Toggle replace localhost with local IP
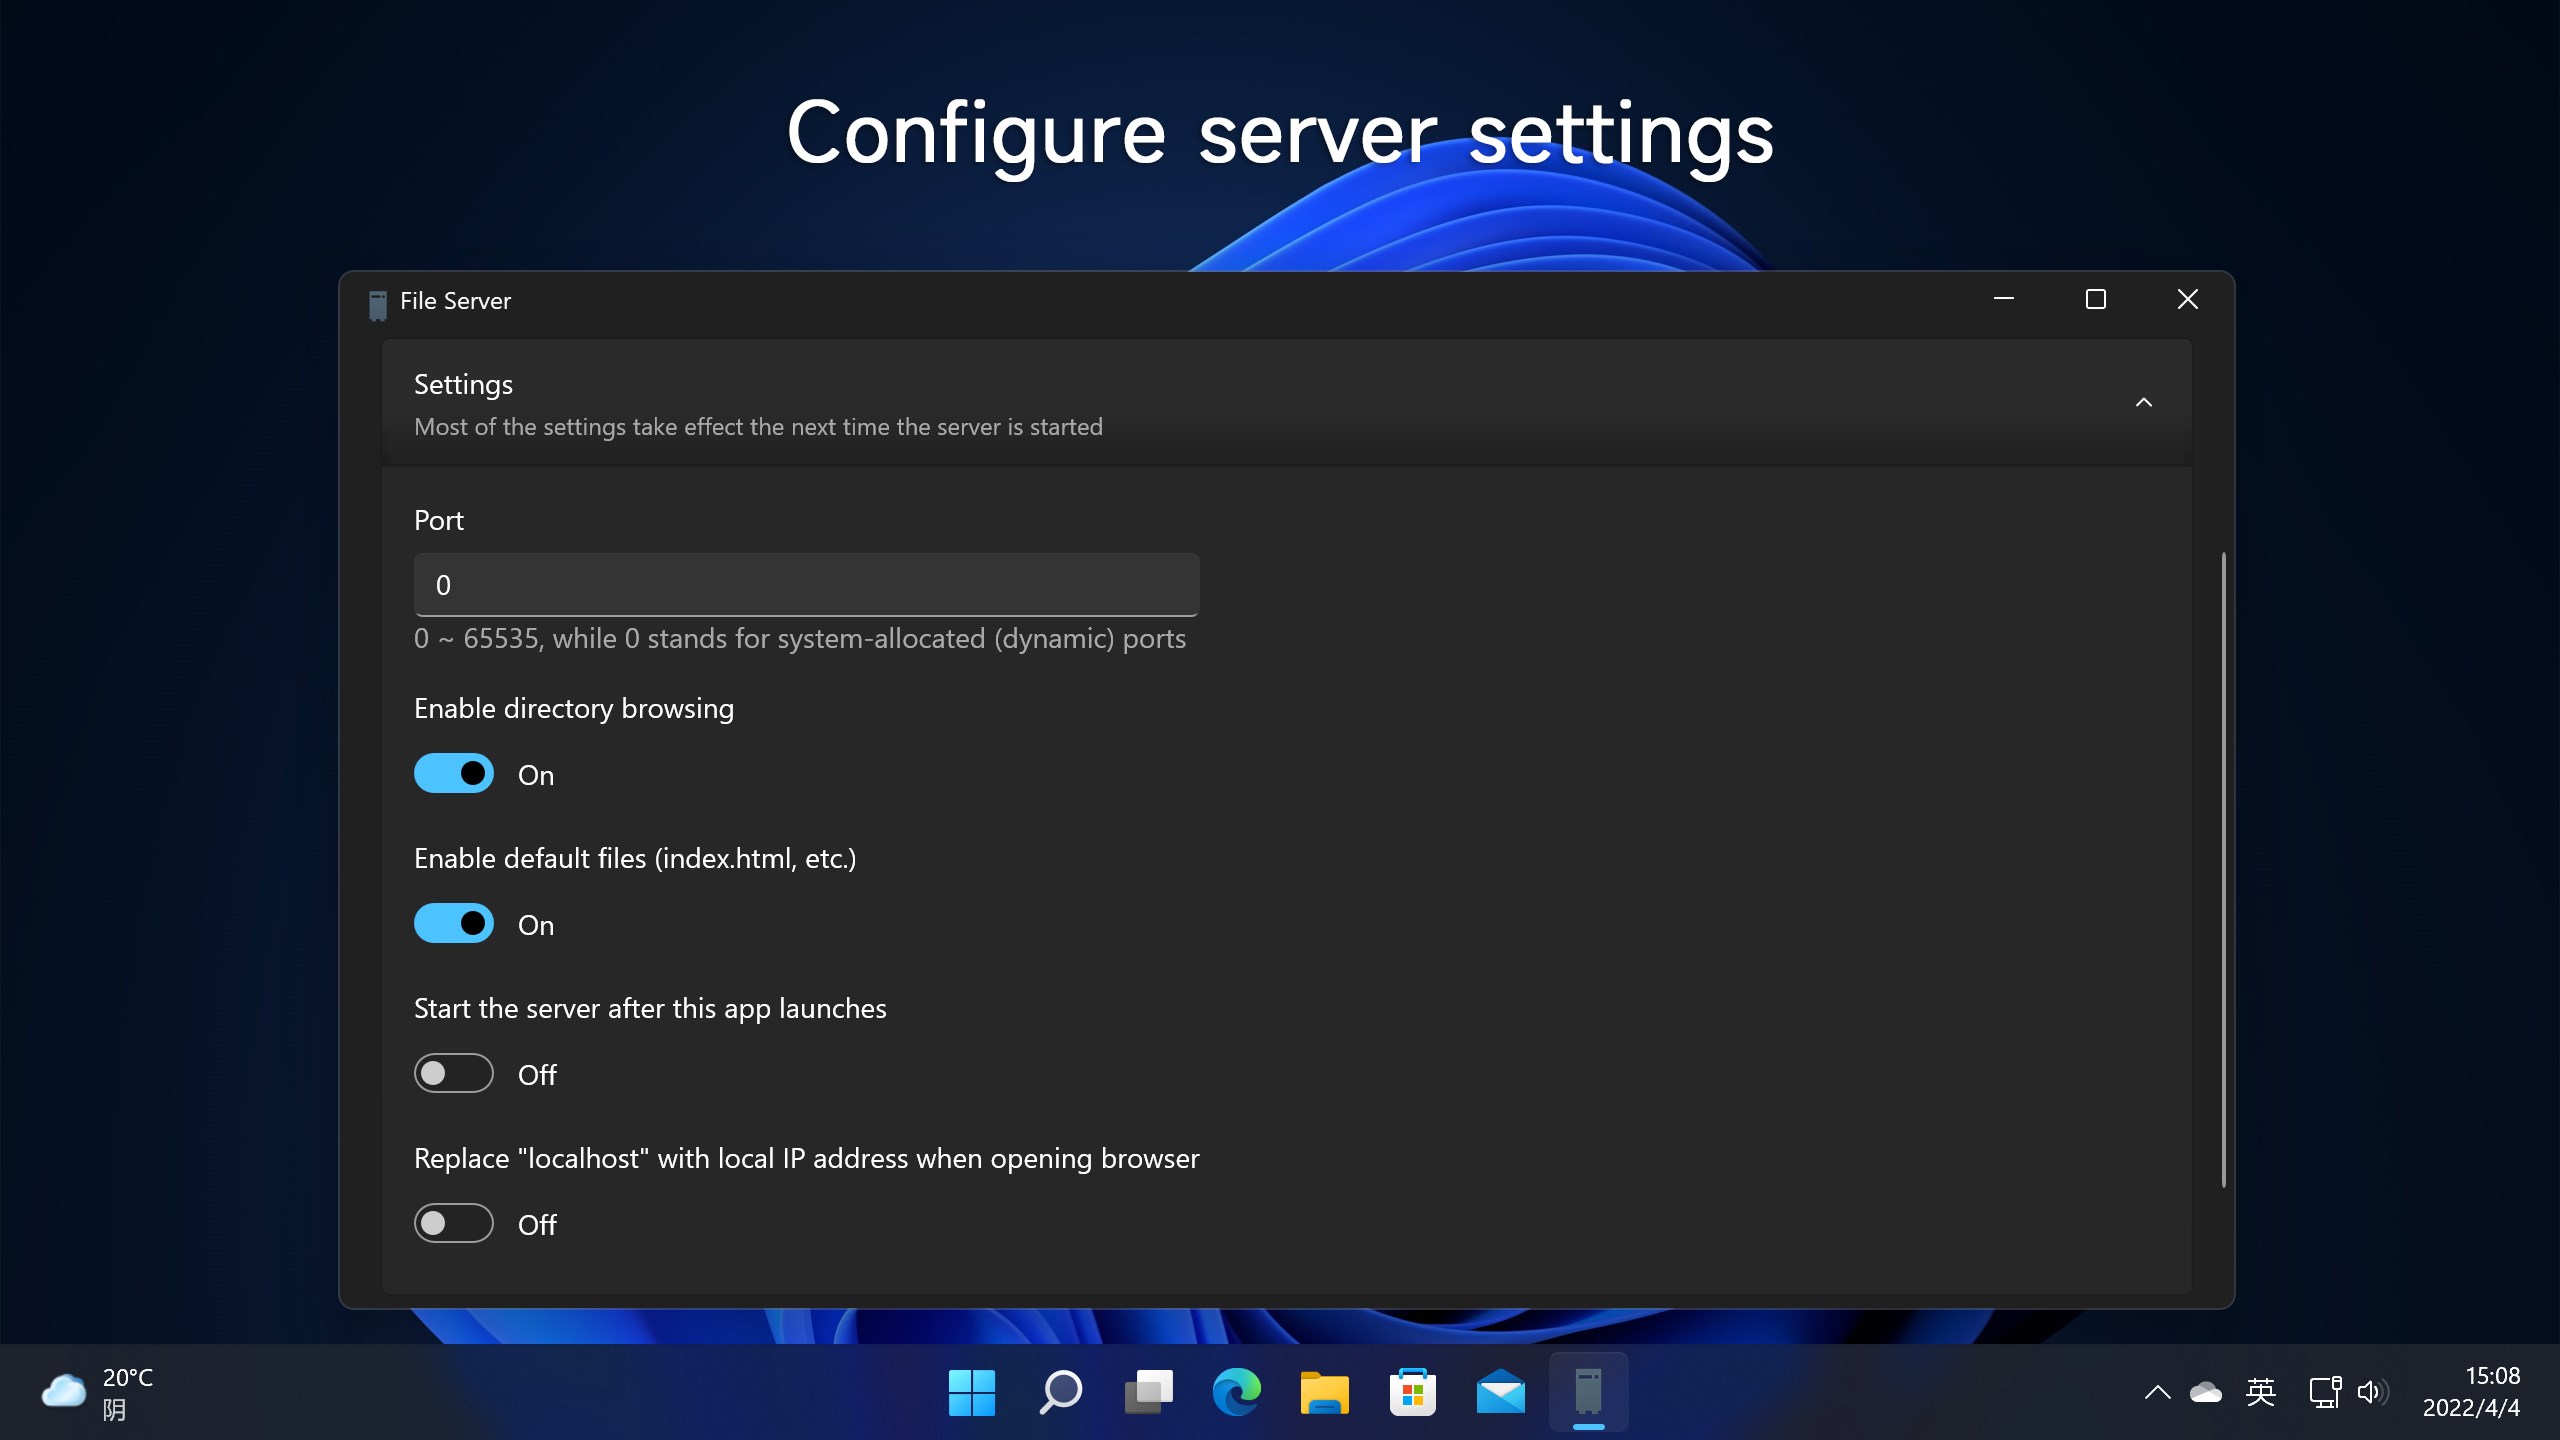The height and width of the screenshot is (1440, 2560). (454, 1224)
